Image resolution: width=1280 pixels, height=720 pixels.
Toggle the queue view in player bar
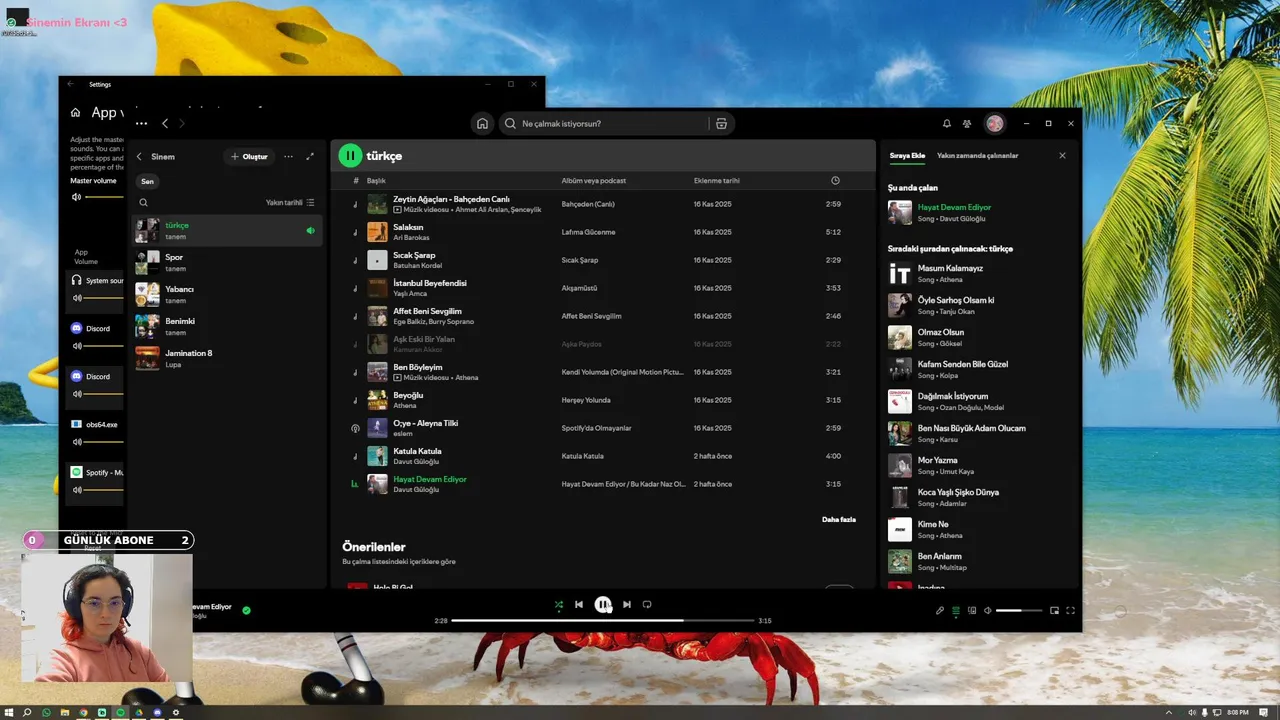pos(956,610)
